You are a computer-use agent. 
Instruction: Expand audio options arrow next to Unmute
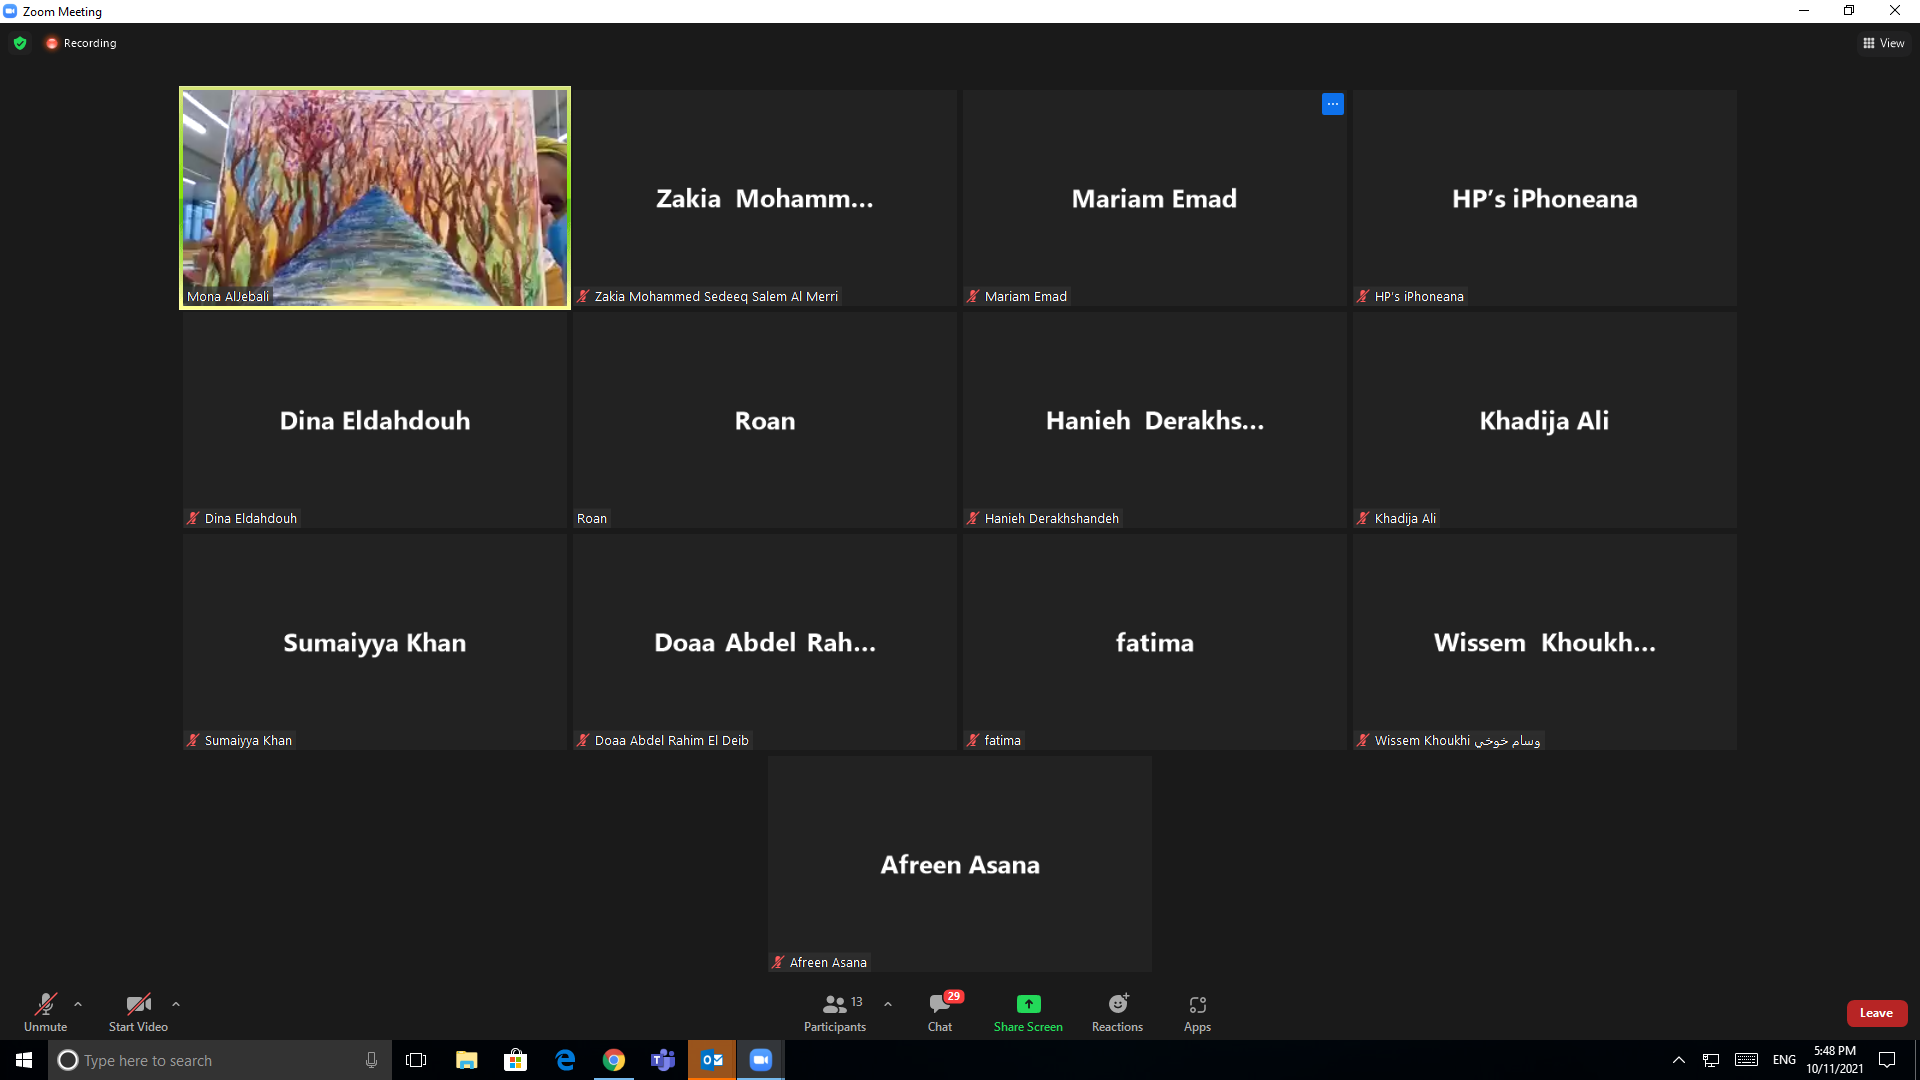(78, 1004)
